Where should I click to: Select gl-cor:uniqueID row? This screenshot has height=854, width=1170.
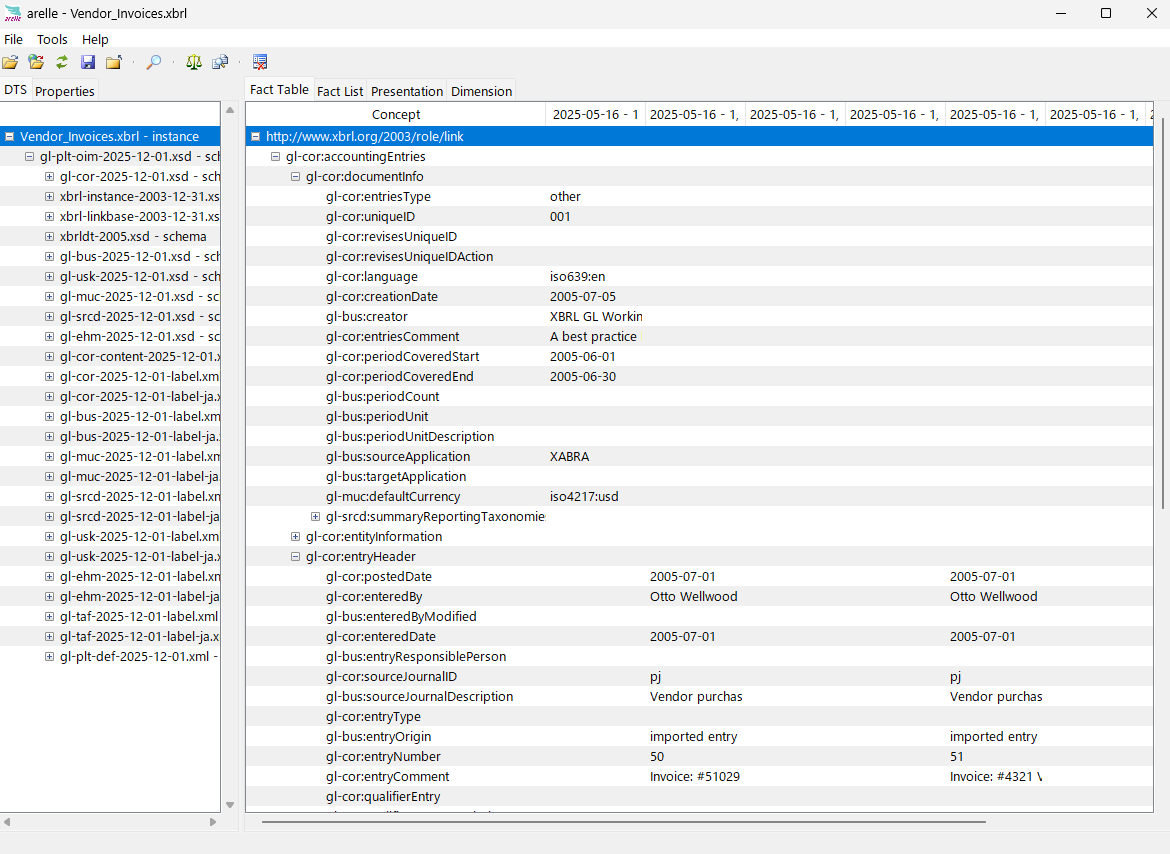tap(699, 217)
